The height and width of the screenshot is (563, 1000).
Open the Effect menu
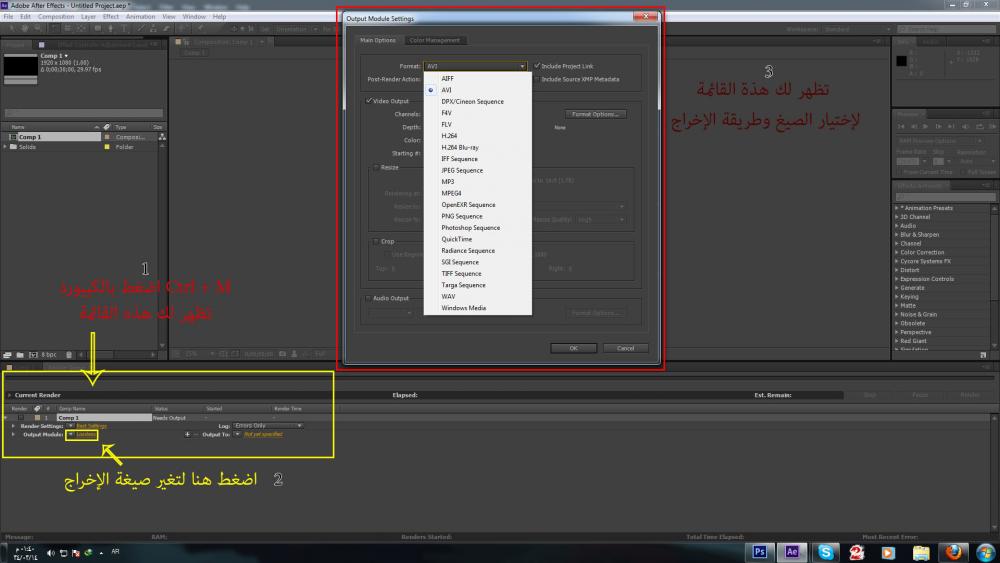[x=111, y=17]
